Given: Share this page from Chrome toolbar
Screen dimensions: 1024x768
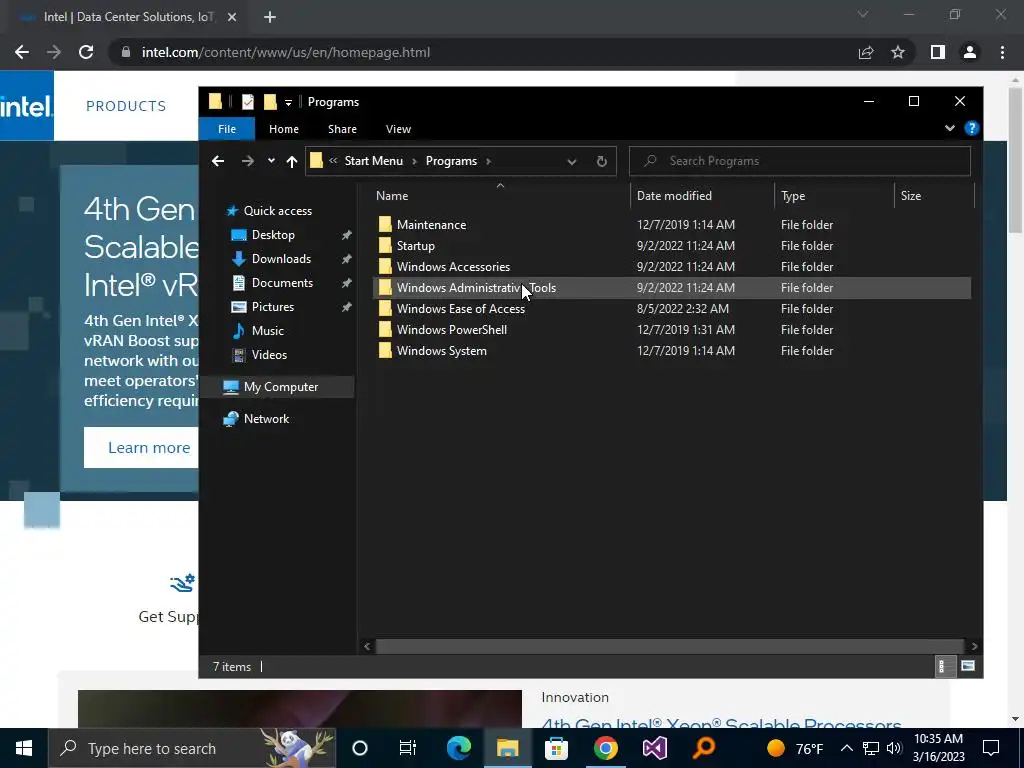Looking at the screenshot, I should (x=866, y=52).
